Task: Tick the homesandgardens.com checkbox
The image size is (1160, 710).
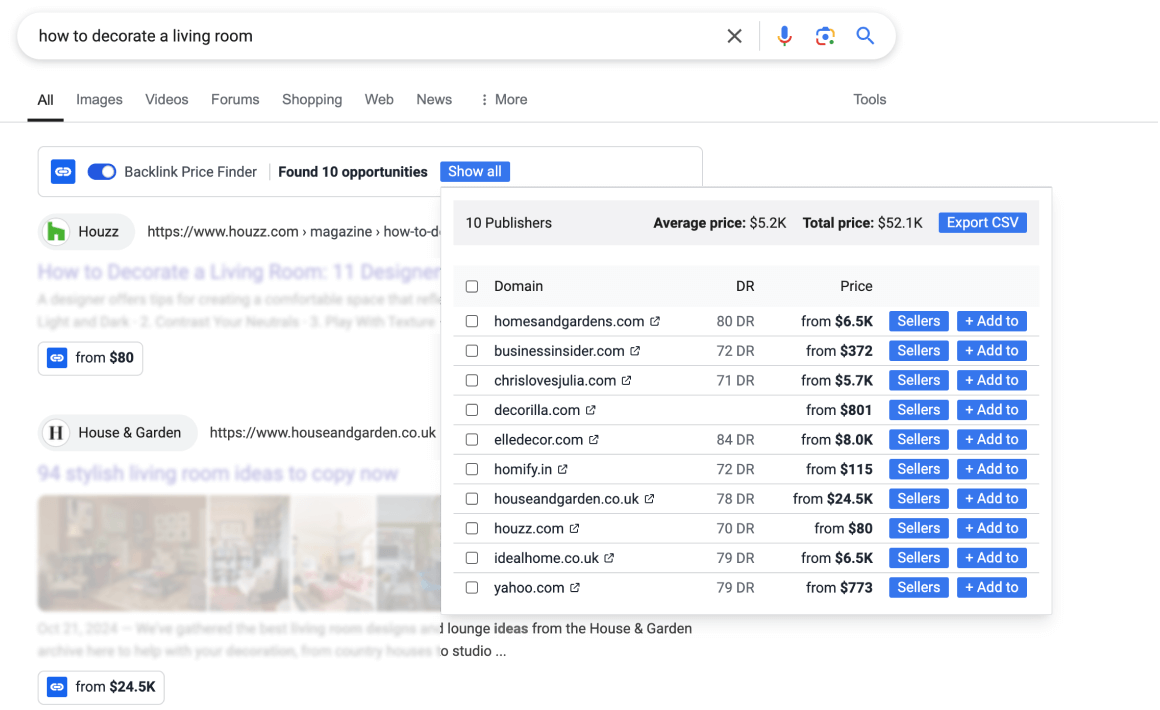Action: pos(472,321)
